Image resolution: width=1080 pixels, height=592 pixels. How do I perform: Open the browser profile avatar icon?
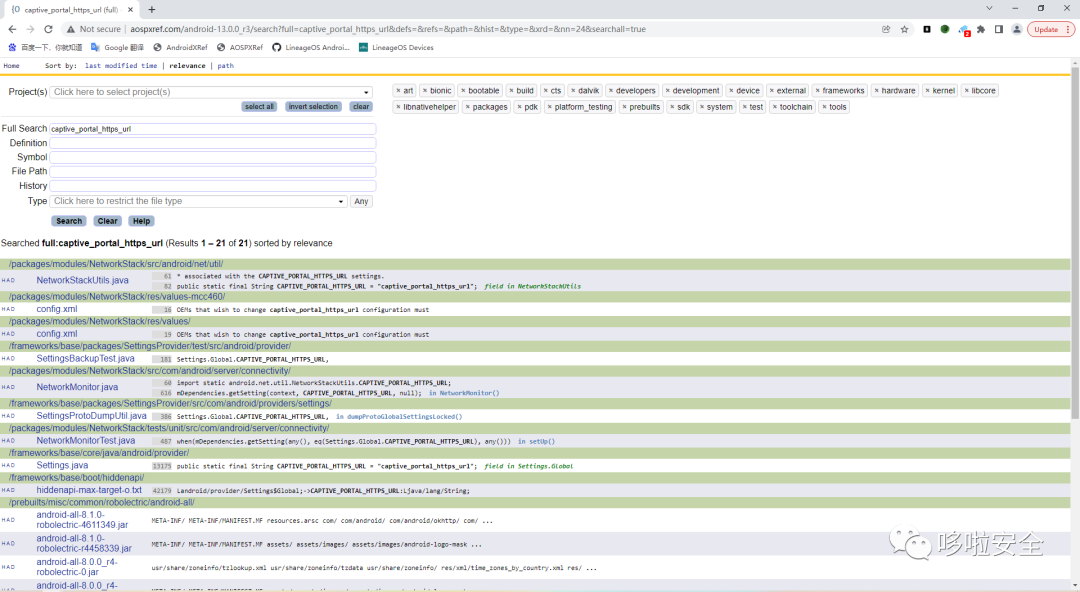point(1017,29)
